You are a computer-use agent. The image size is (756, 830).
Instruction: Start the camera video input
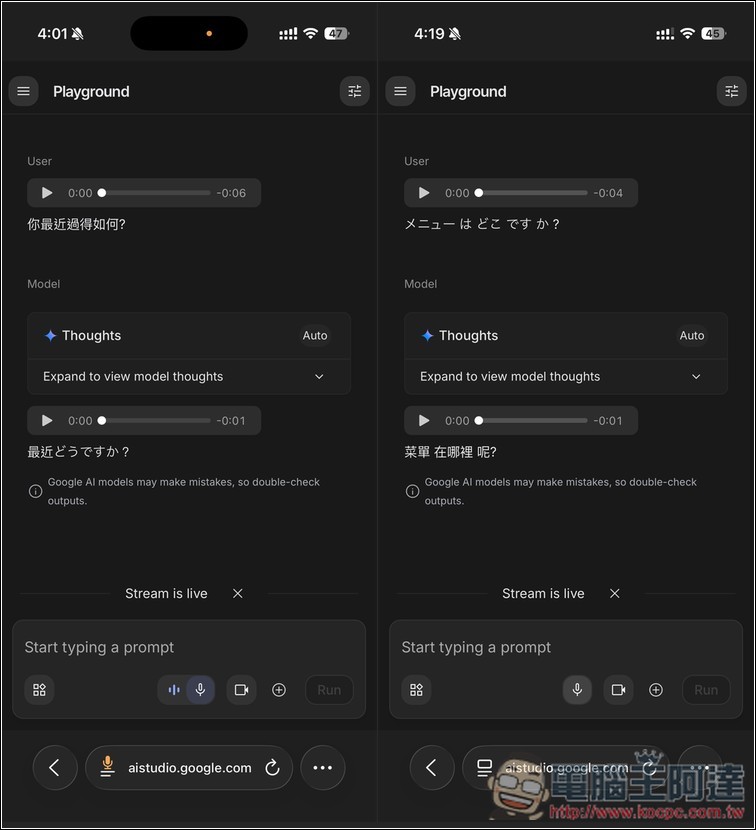(241, 690)
